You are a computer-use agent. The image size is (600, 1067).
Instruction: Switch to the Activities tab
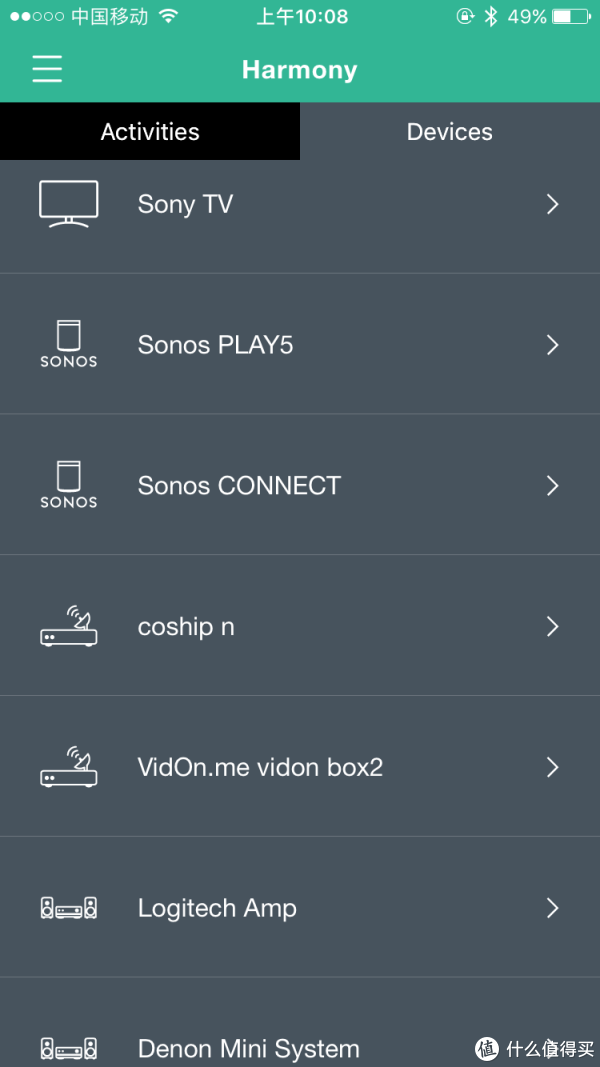click(x=150, y=132)
